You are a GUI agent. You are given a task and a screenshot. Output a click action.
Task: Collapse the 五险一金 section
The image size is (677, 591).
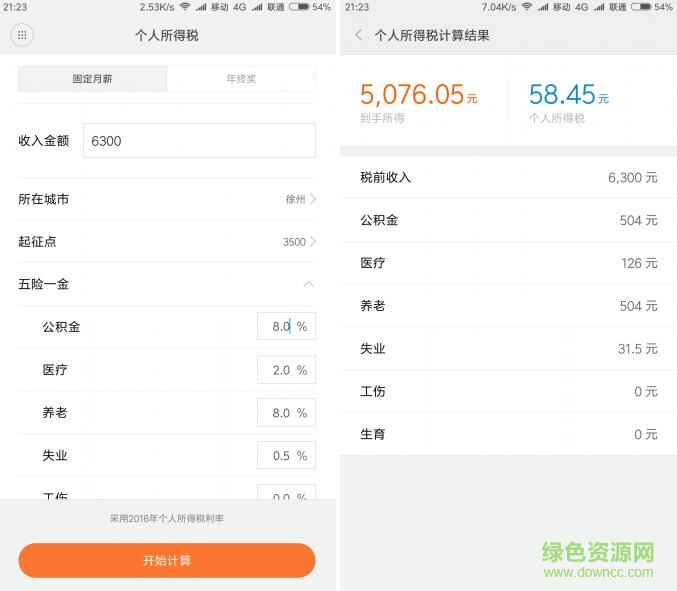(x=308, y=284)
